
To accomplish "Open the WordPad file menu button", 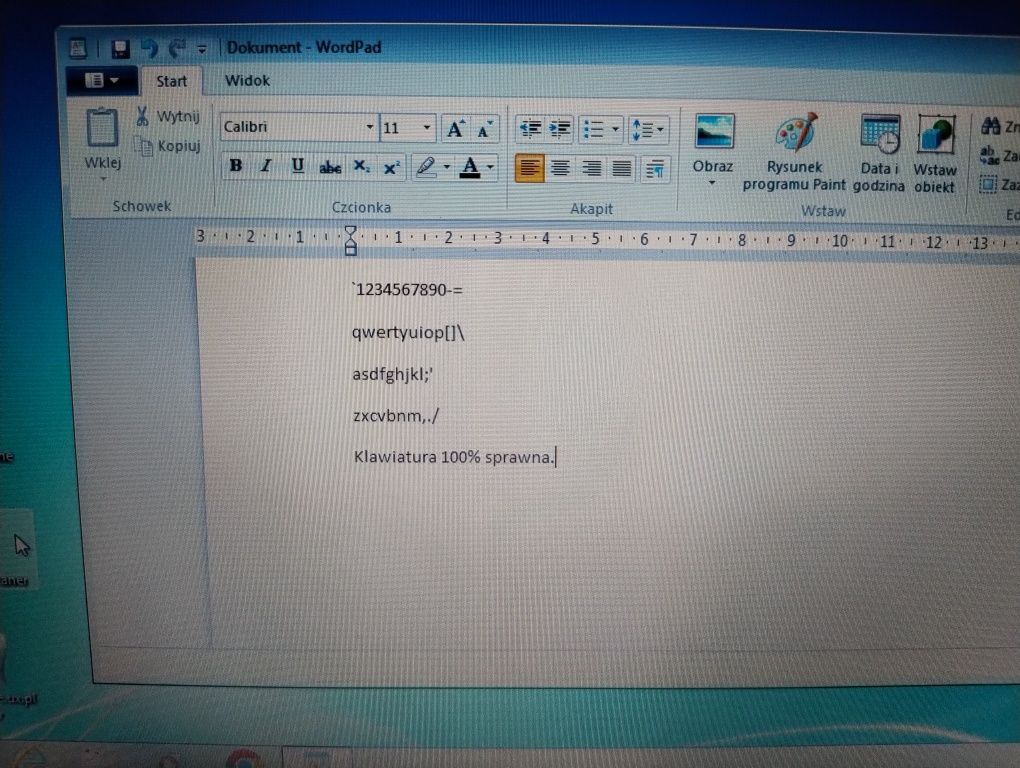I will [x=102, y=80].
